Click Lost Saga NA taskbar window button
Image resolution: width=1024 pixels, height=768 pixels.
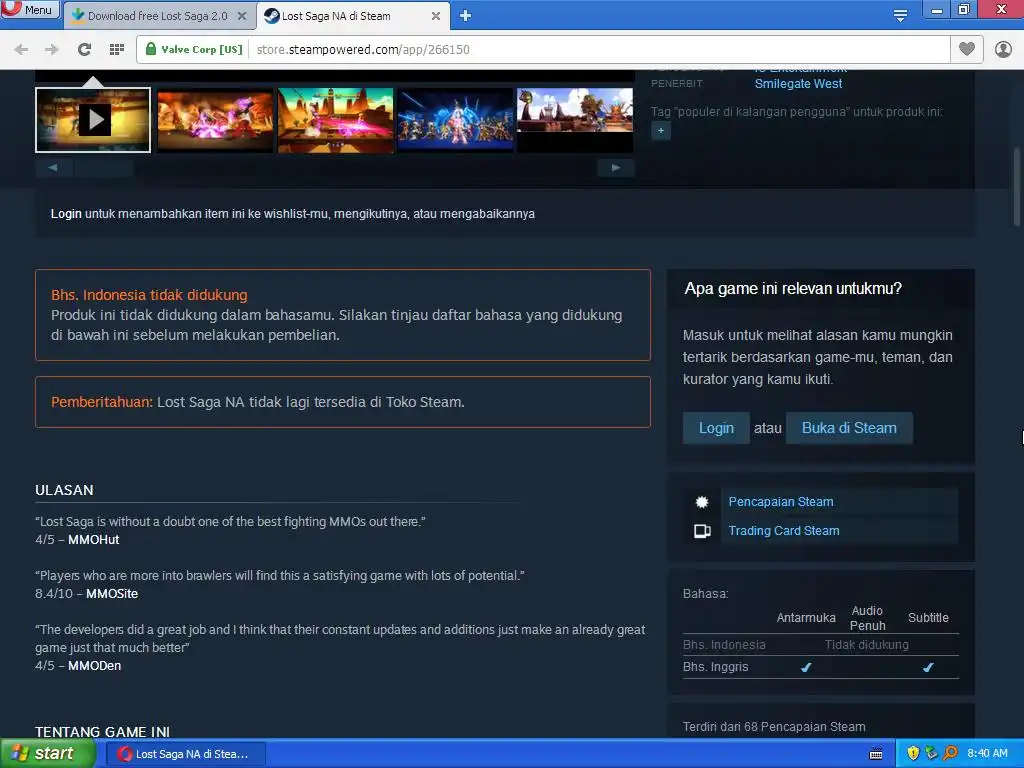click(x=187, y=754)
